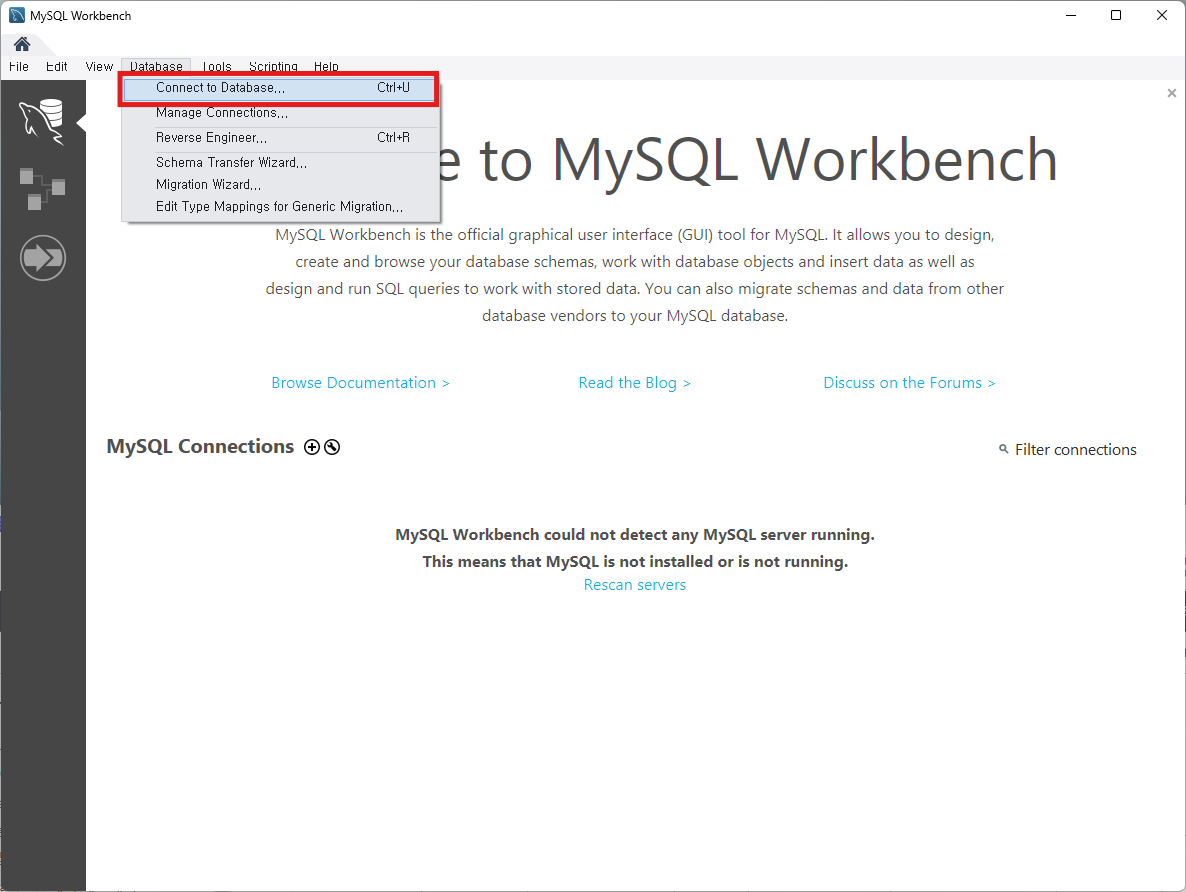This screenshot has height=892, width=1186.
Task: Close welcome banner with the small X
Action: (1172, 93)
